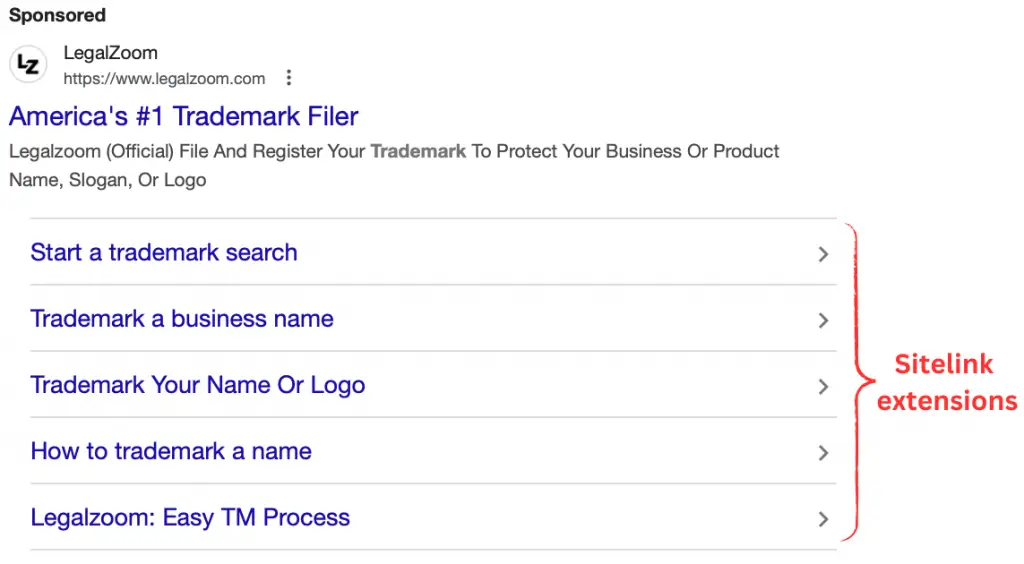Open the three-dot ad options menu
Viewport: 1024px width, 564px height.
(x=289, y=78)
